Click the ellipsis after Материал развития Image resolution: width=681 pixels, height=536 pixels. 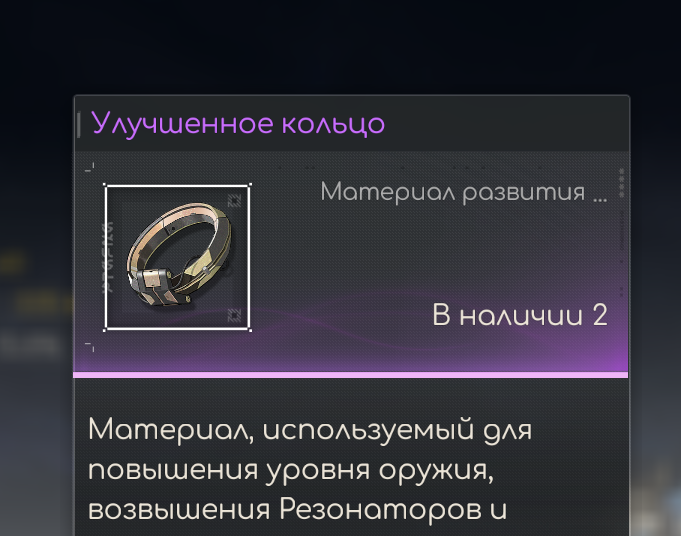tap(600, 200)
